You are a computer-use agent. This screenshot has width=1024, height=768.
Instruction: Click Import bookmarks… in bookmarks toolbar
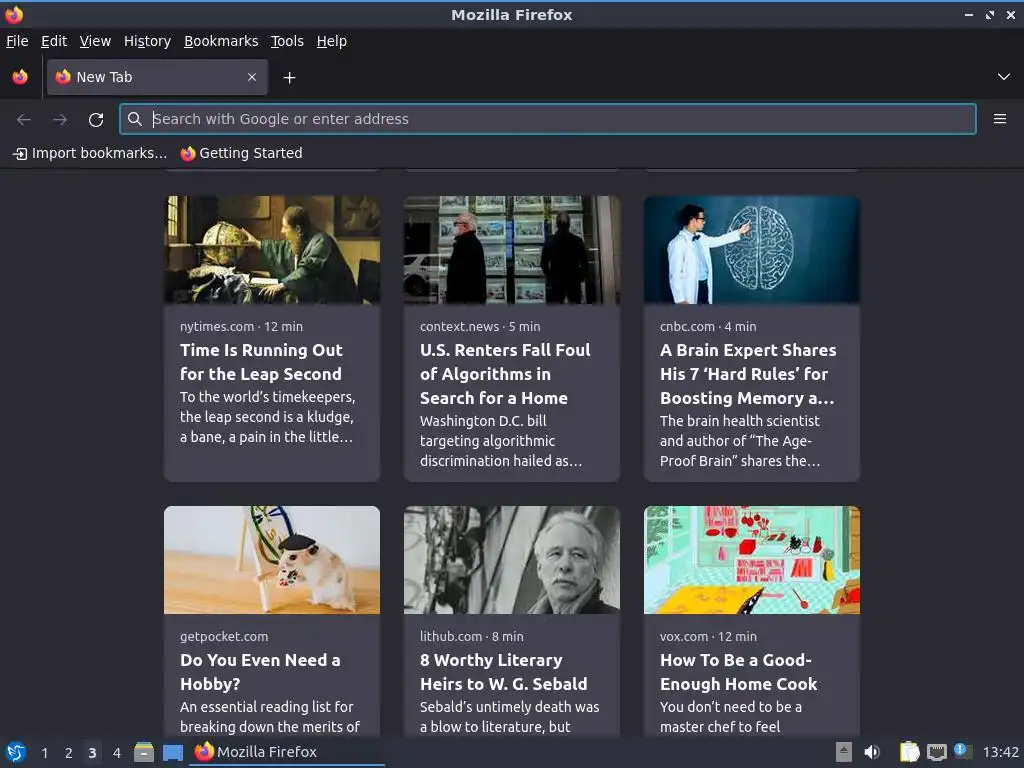click(x=90, y=153)
